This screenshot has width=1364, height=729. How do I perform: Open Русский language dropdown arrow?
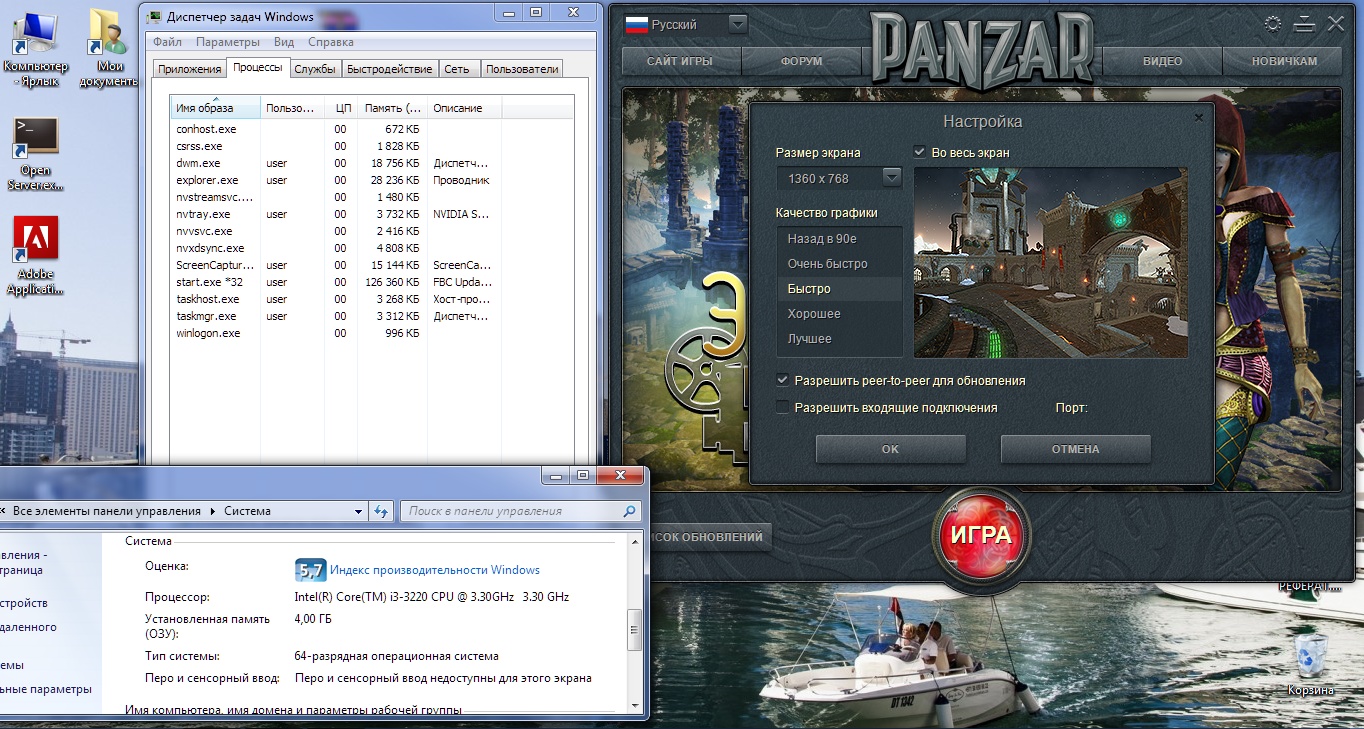coord(738,24)
